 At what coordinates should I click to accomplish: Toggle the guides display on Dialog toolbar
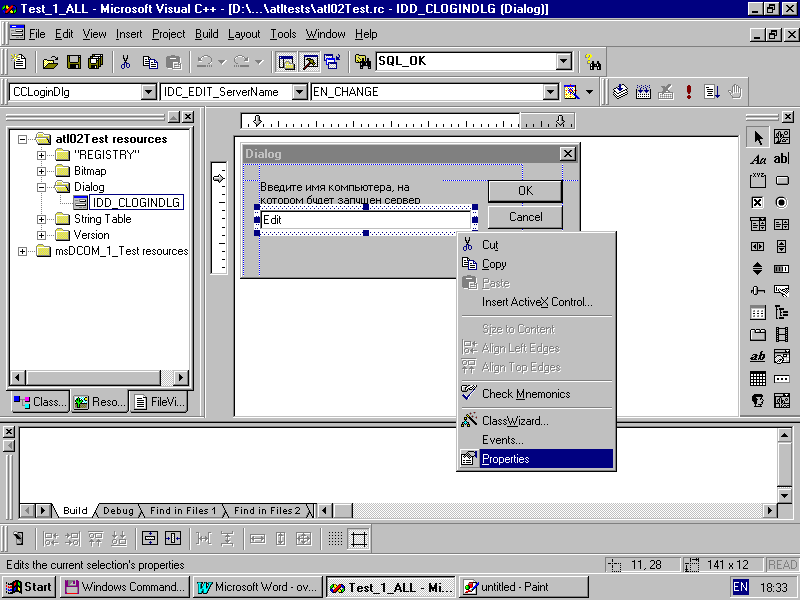tap(359, 538)
